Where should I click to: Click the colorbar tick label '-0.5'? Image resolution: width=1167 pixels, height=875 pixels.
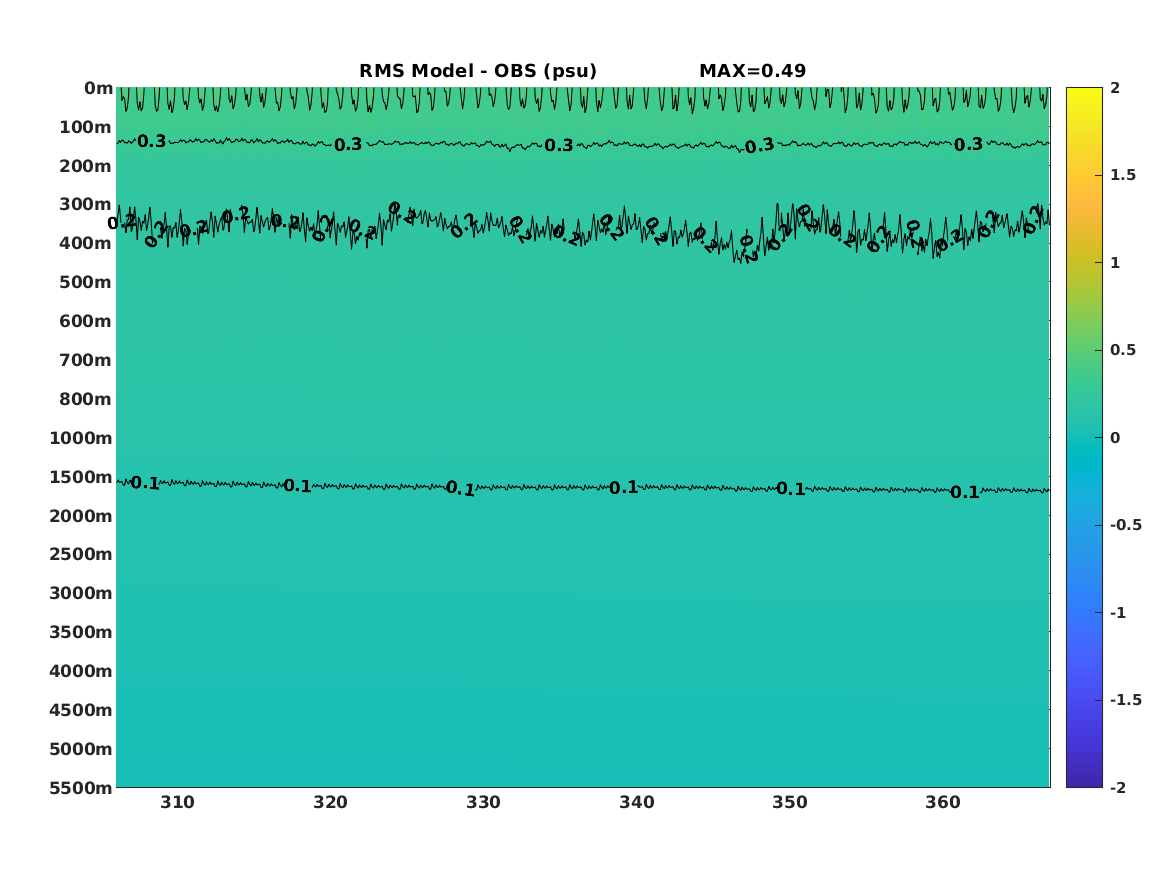(x=1126, y=525)
